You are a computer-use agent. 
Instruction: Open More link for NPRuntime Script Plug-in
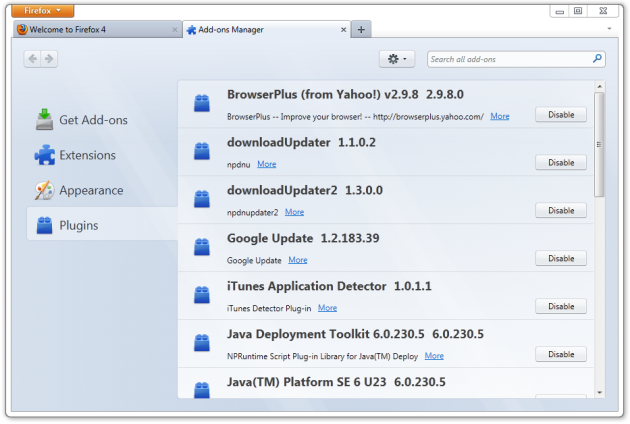click(434, 356)
